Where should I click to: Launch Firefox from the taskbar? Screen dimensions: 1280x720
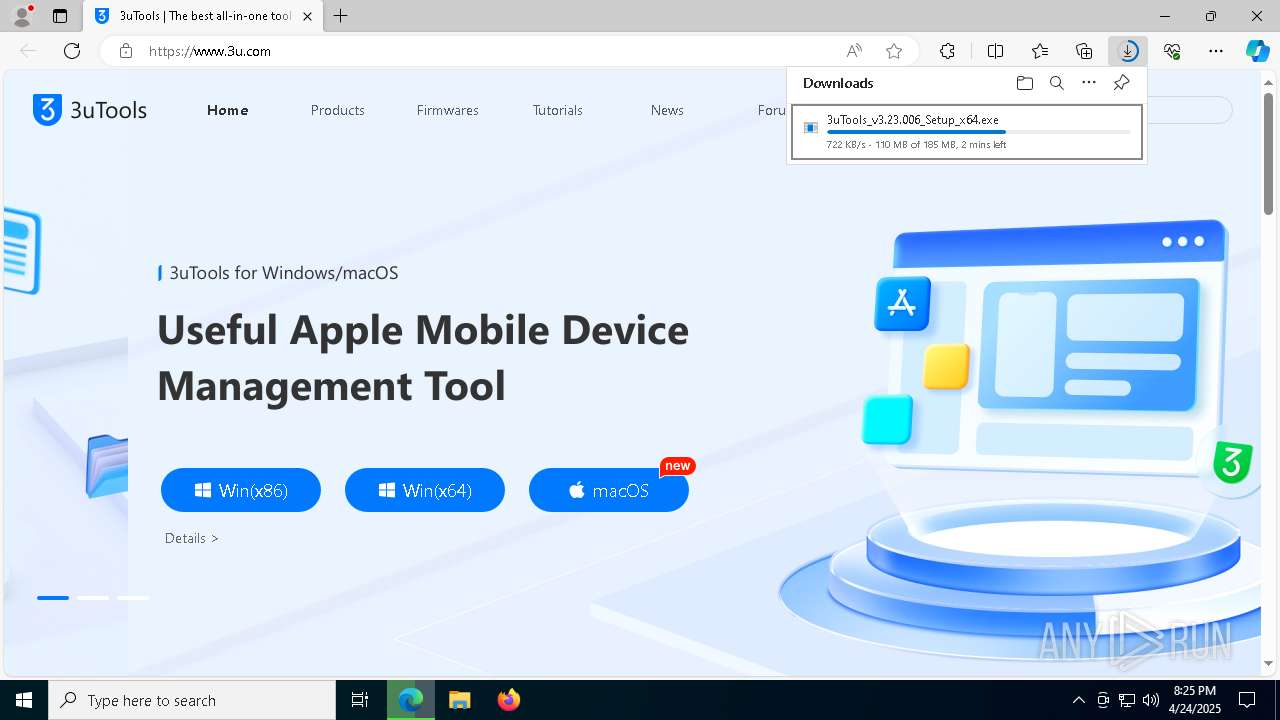pyautogui.click(x=509, y=700)
